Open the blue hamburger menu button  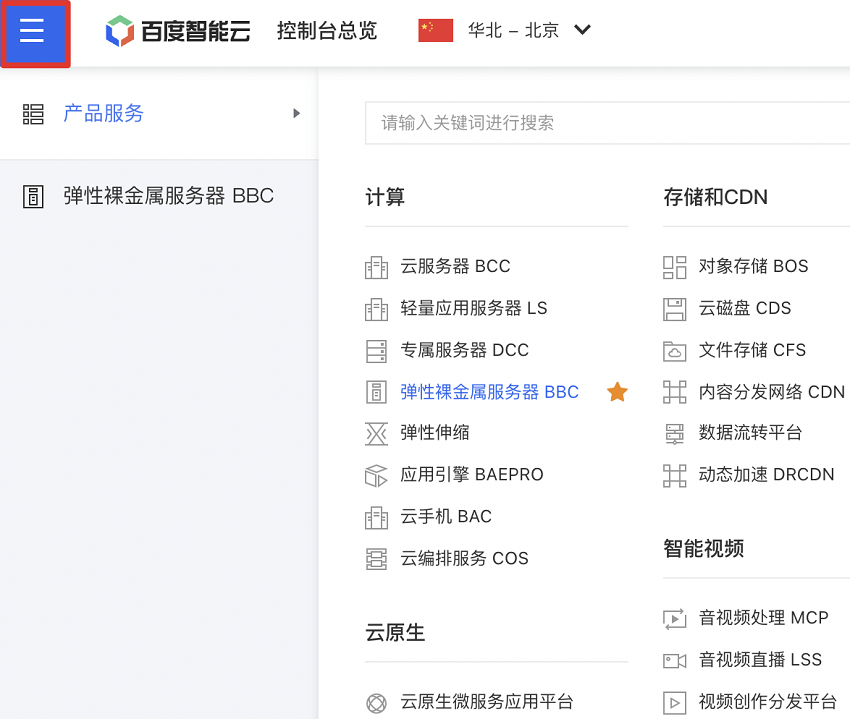pyautogui.click(x=34, y=31)
